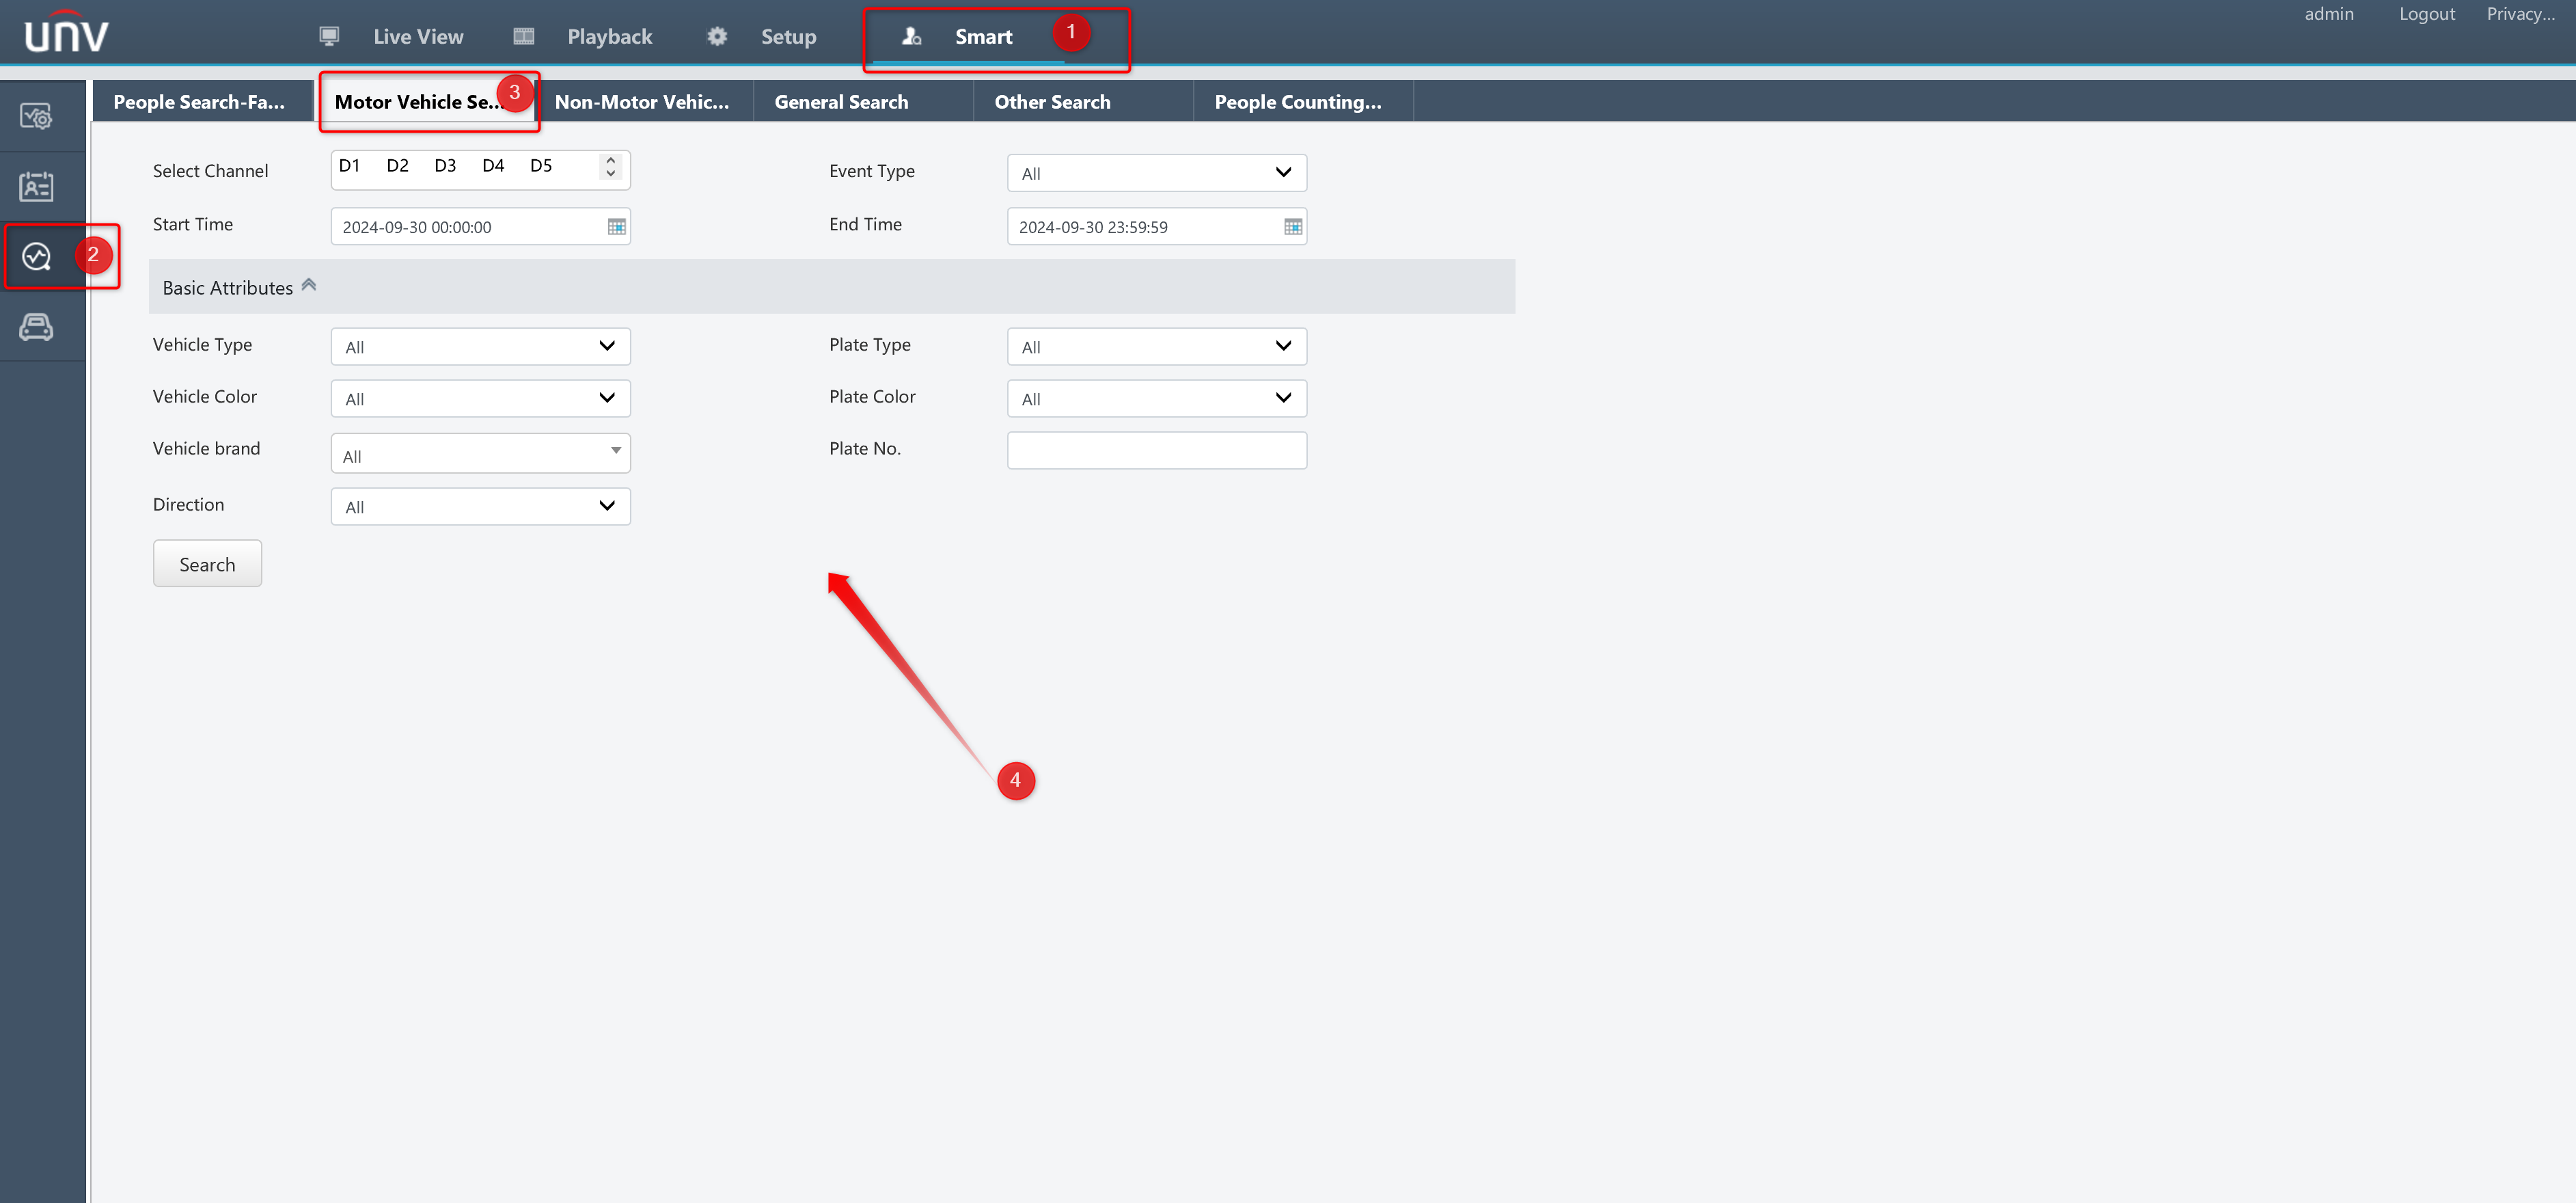
Task: Select channel D1
Action: click(x=349, y=166)
